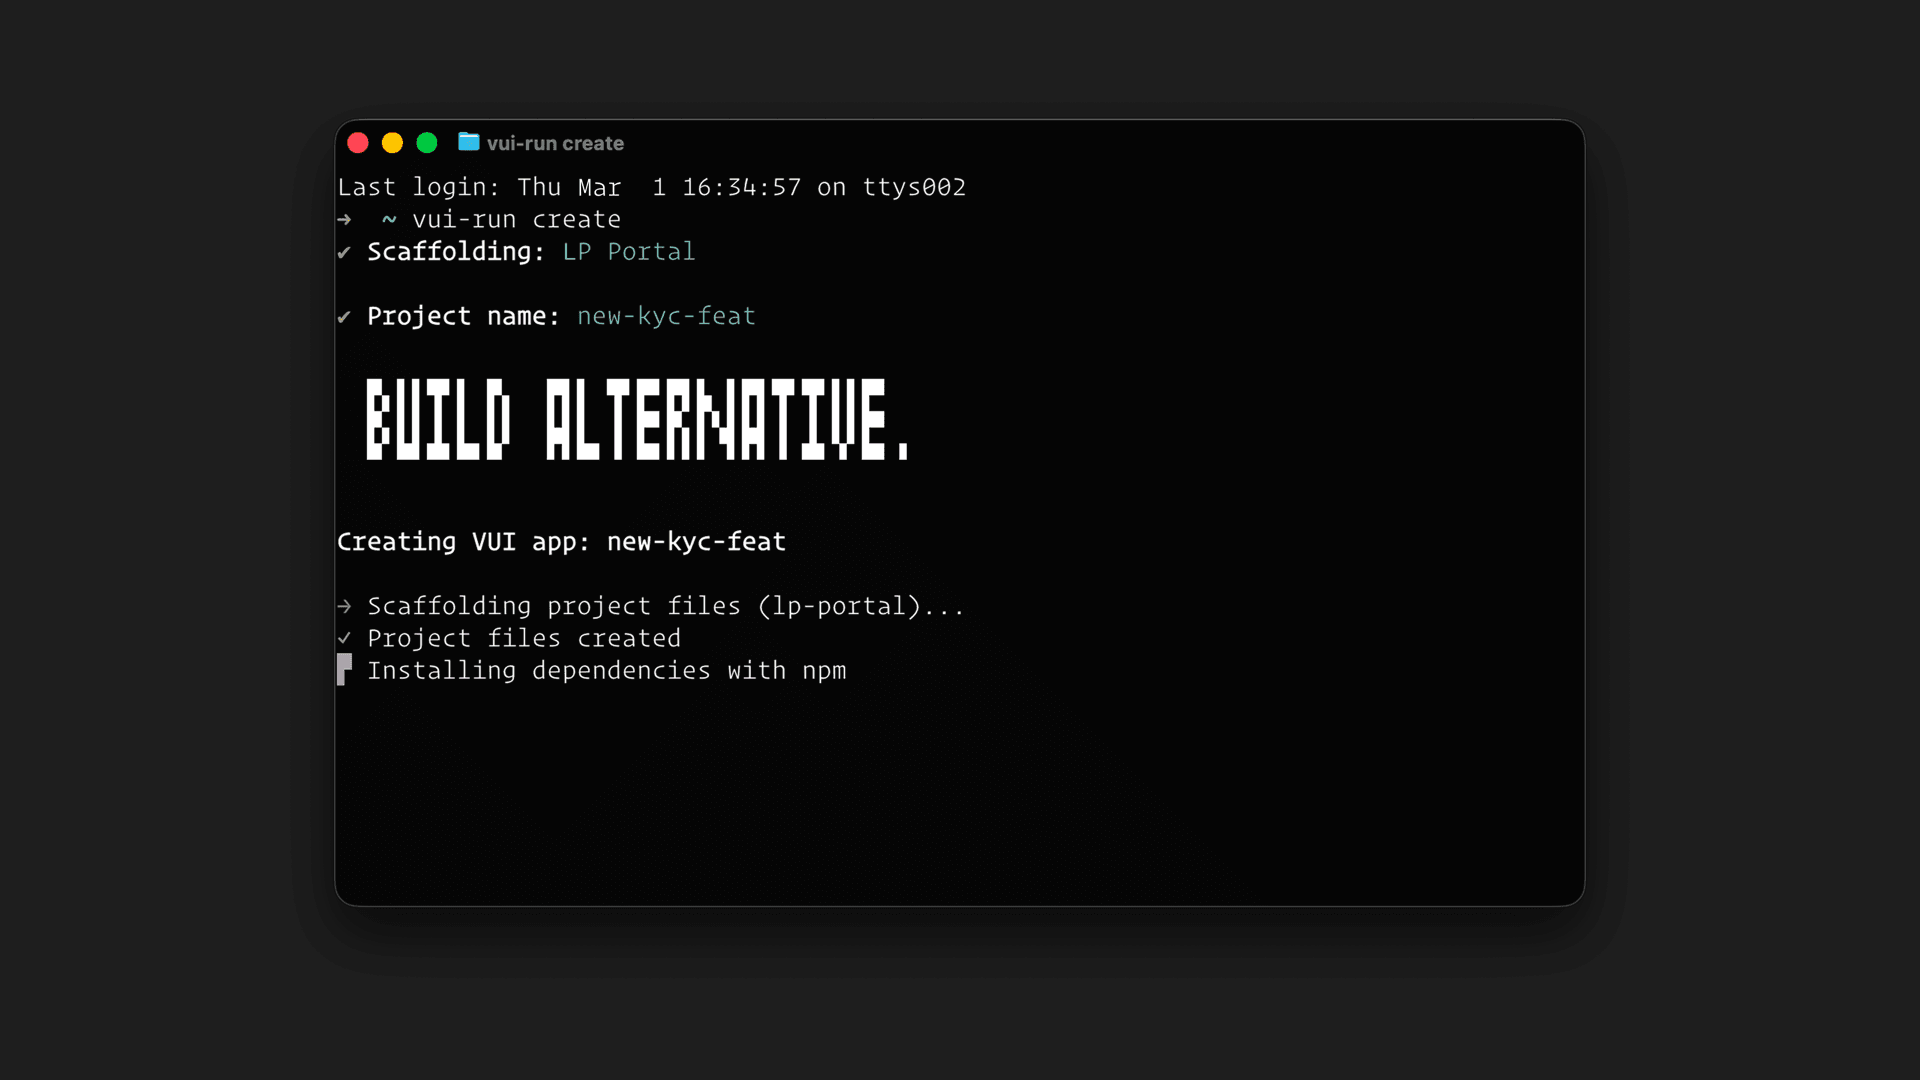Click the 'Project files created' line

(524, 638)
